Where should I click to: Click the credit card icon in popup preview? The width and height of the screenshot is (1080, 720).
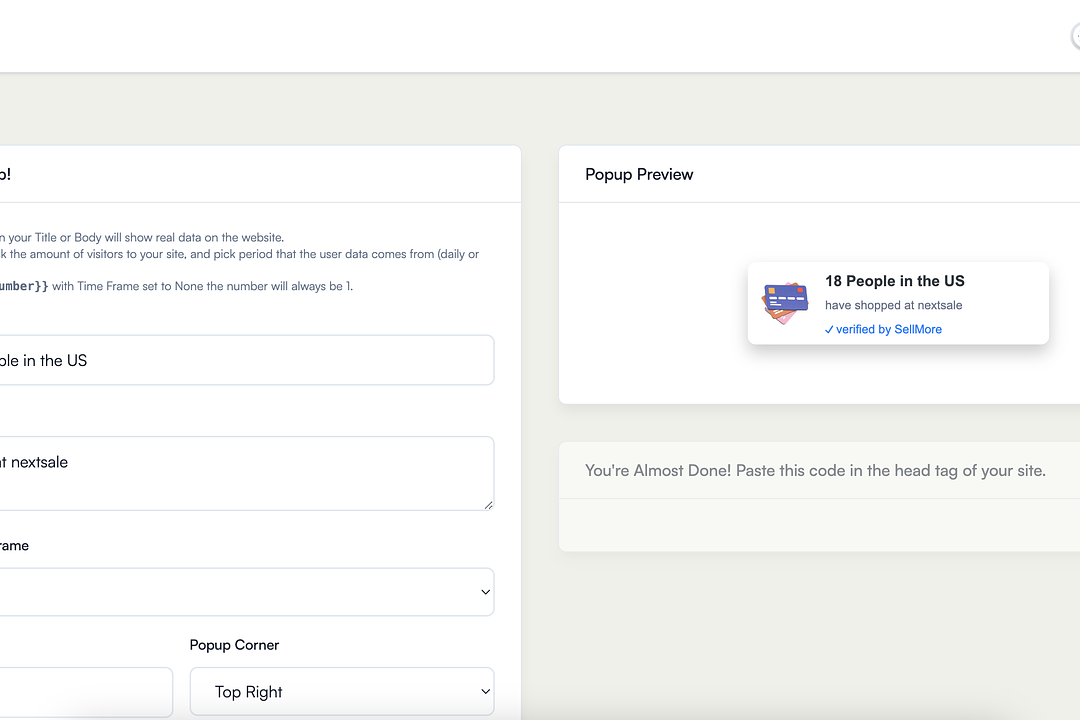785,303
